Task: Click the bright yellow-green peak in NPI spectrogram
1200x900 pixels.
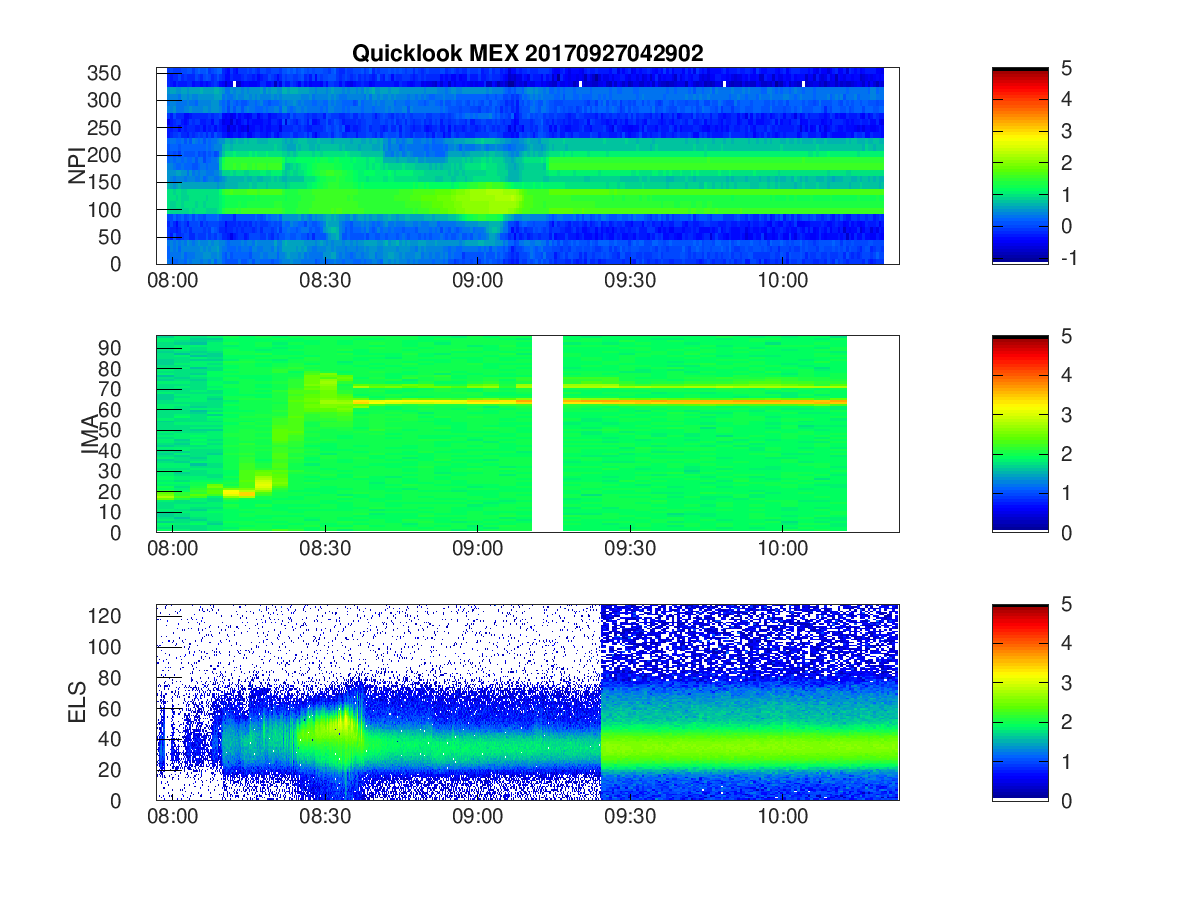Action: 488,199
